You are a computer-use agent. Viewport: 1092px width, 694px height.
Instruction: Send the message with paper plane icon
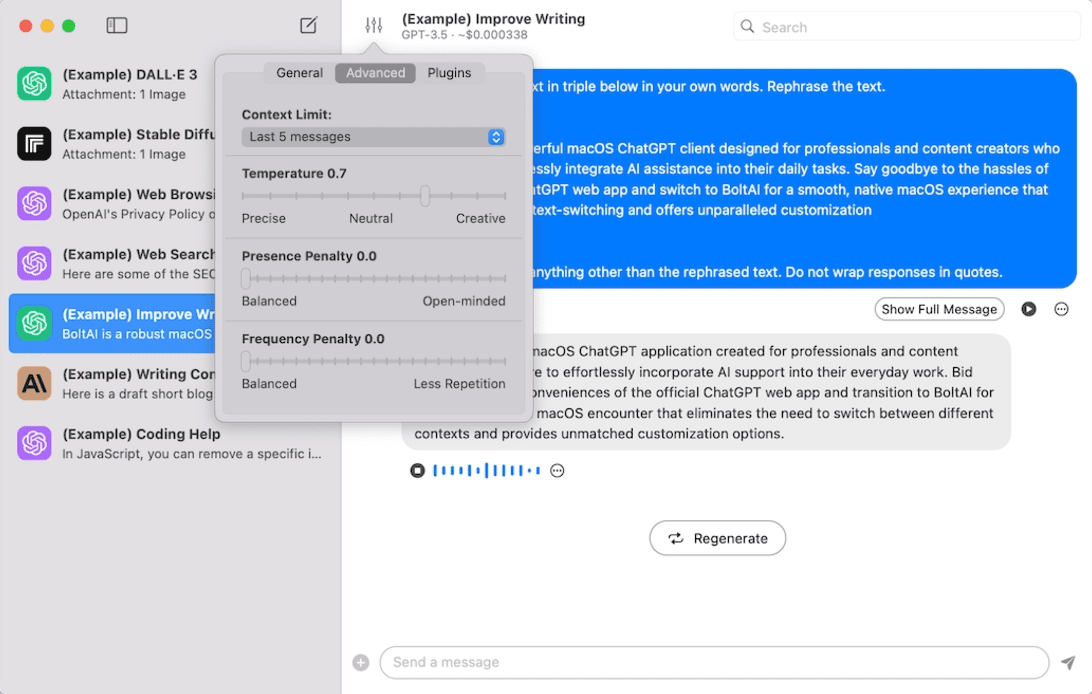(x=1068, y=663)
